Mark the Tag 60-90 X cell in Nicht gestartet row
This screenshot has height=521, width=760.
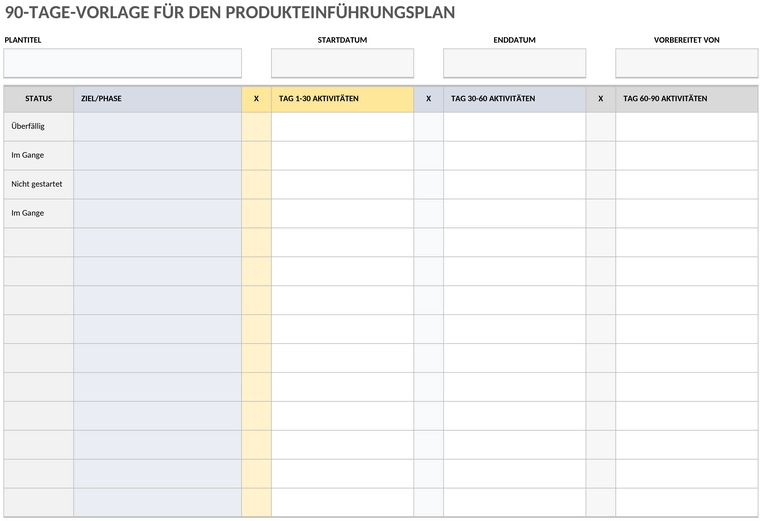pyautogui.click(x=601, y=185)
